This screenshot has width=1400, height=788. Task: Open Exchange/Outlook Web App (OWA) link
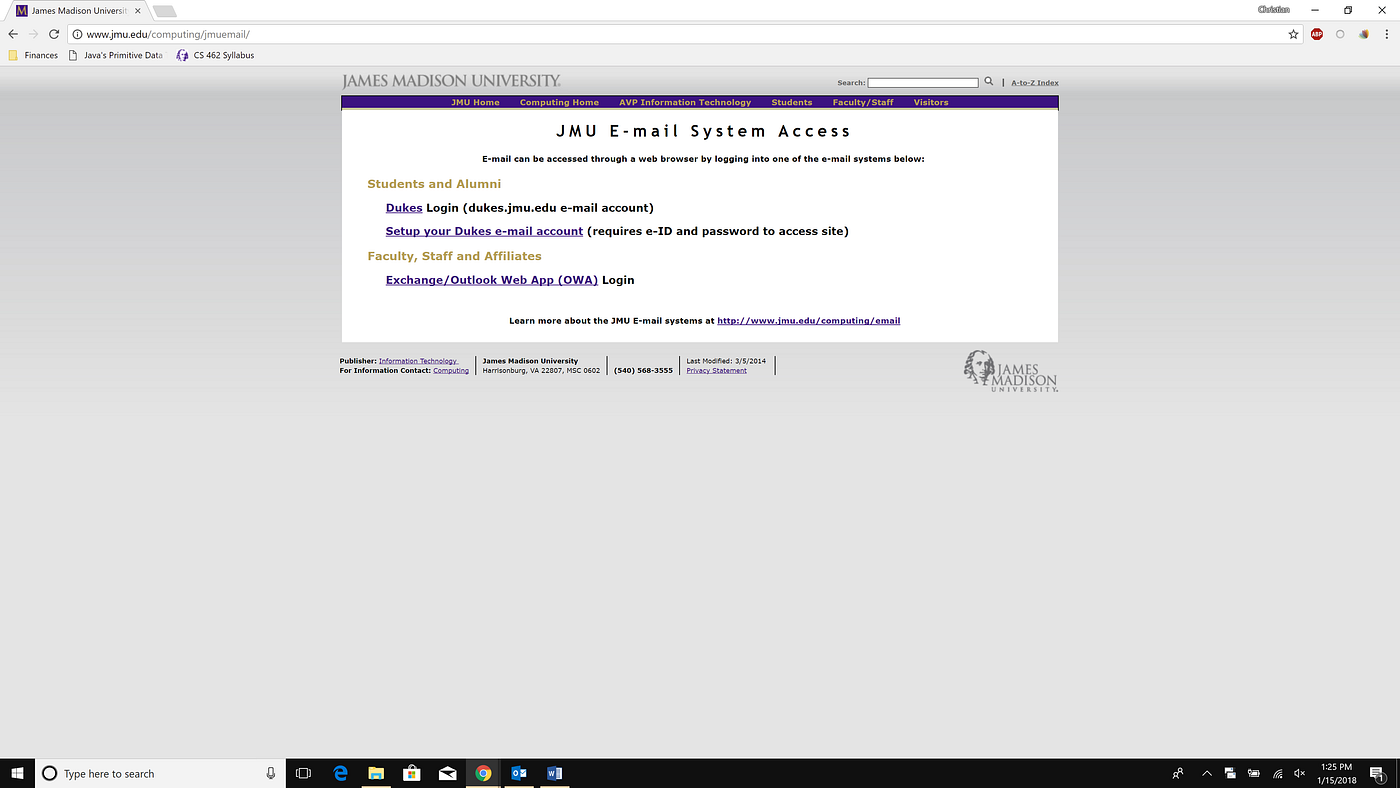tap(492, 280)
